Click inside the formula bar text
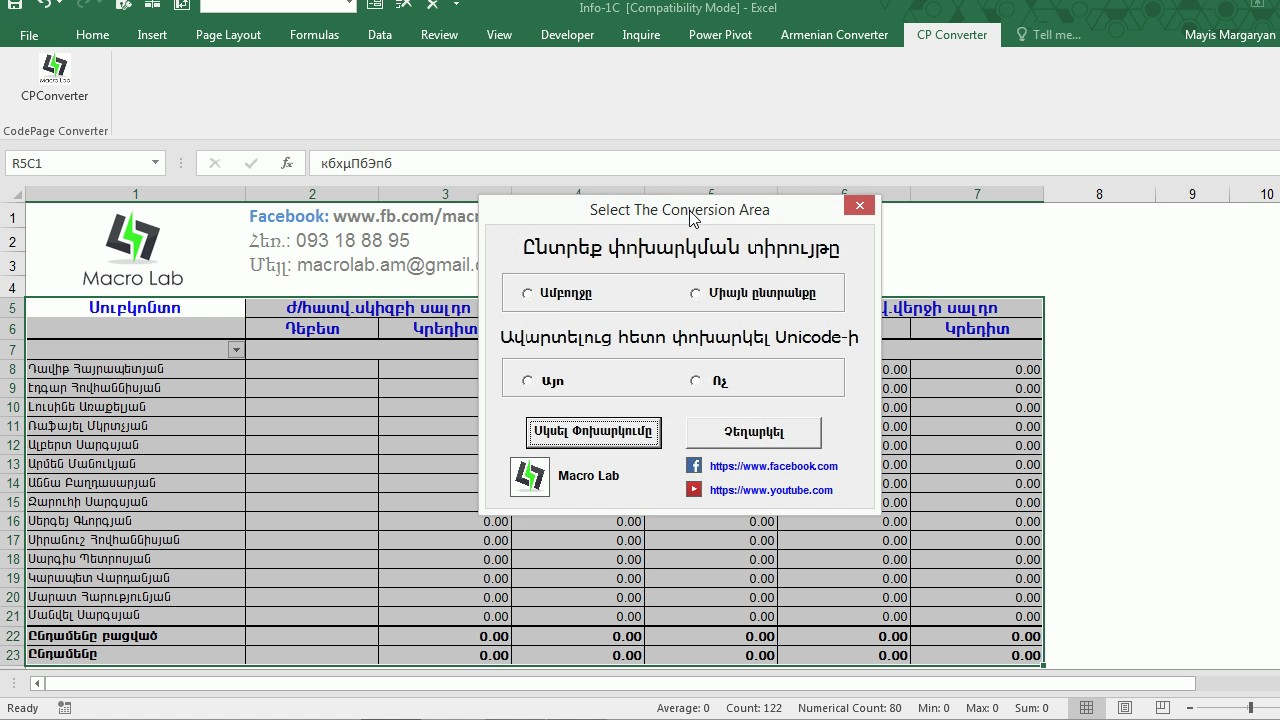The height and width of the screenshot is (720, 1280). [357, 163]
